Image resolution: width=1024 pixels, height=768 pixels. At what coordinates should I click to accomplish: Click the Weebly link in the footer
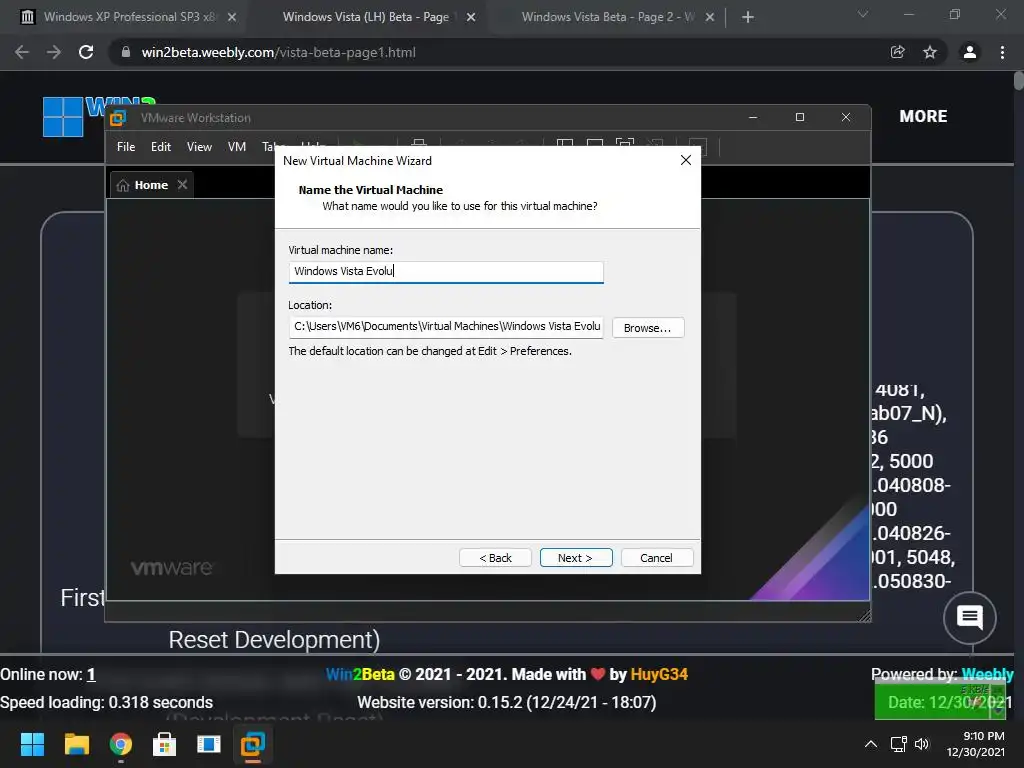click(987, 674)
